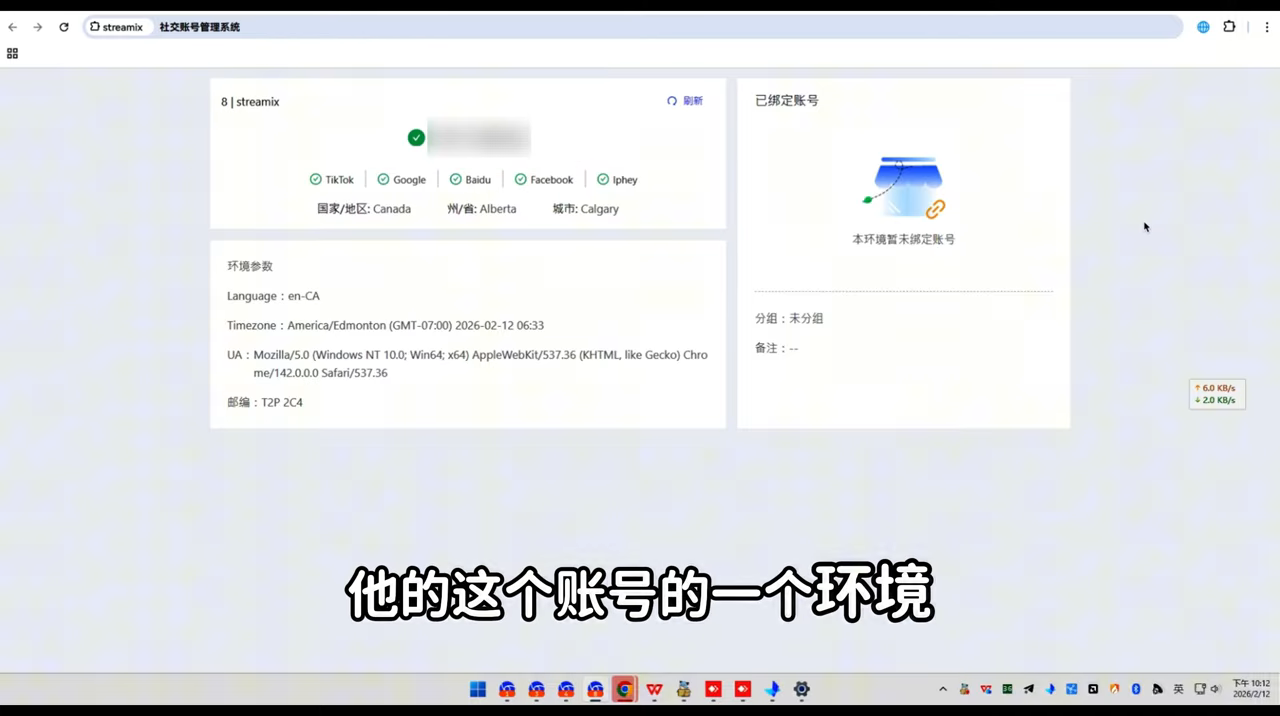Open the browser three-dot menu
This screenshot has height=716, width=1280.
1267,27
